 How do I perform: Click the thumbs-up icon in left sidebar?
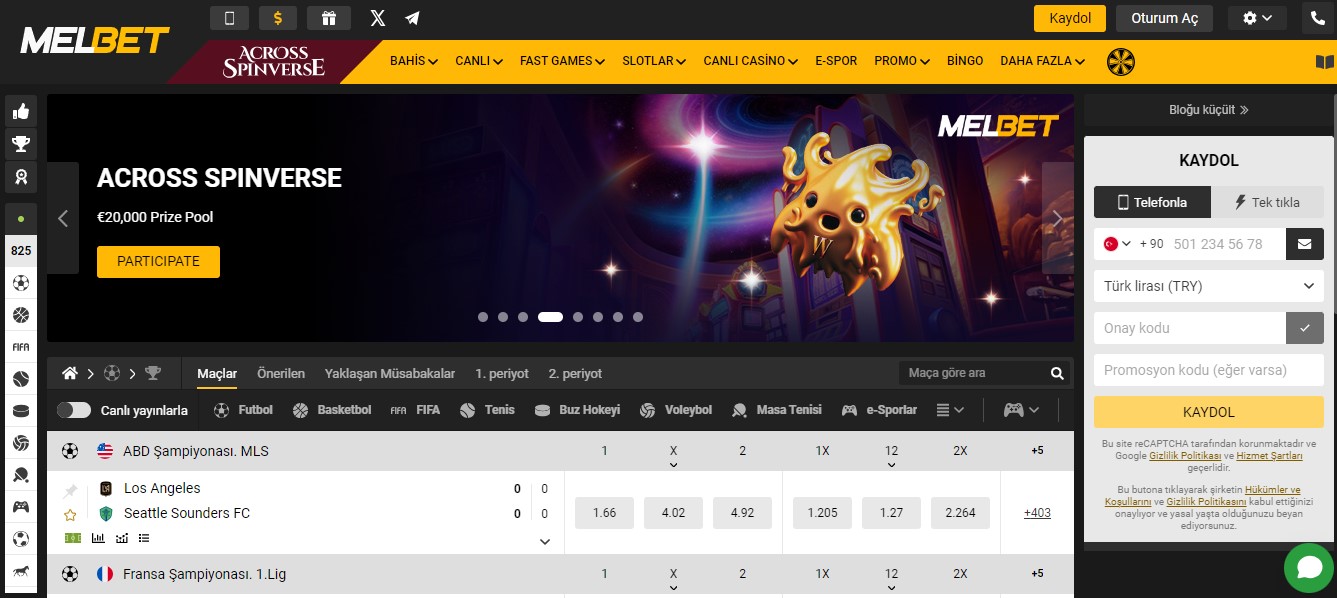(21, 111)
